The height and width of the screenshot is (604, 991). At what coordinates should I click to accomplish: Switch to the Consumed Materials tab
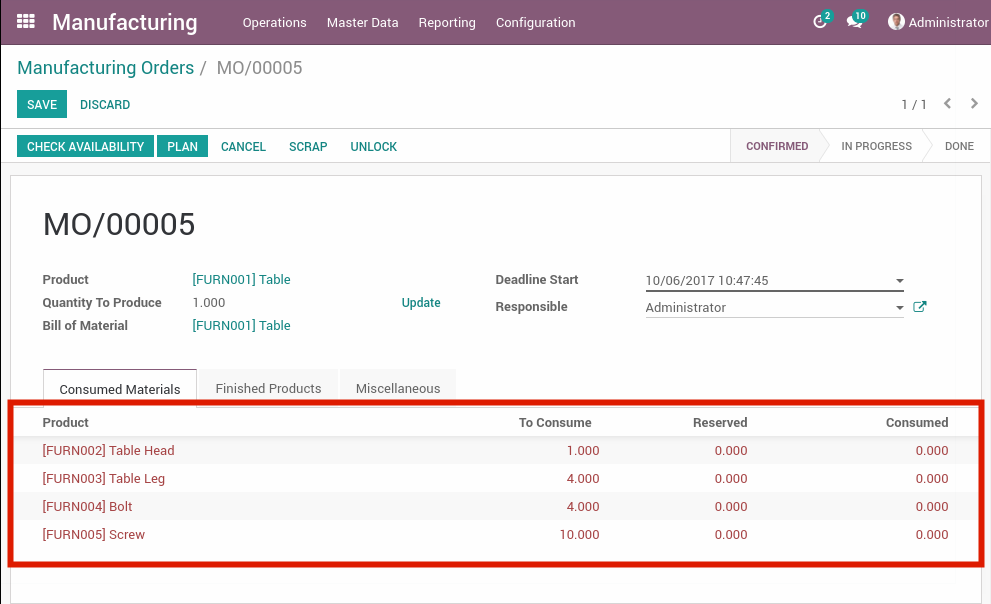coord(119,389)
